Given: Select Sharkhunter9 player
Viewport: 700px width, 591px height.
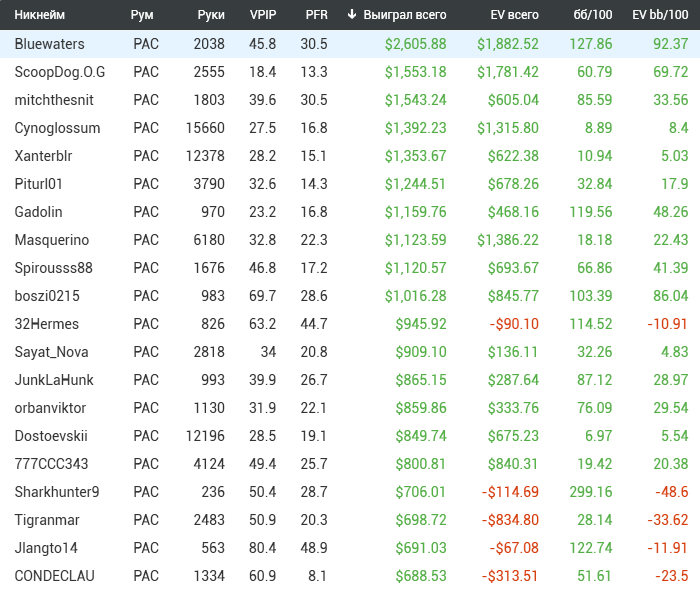Looking at the screenshot, I should pyautogui.click(x=57, y=492).
